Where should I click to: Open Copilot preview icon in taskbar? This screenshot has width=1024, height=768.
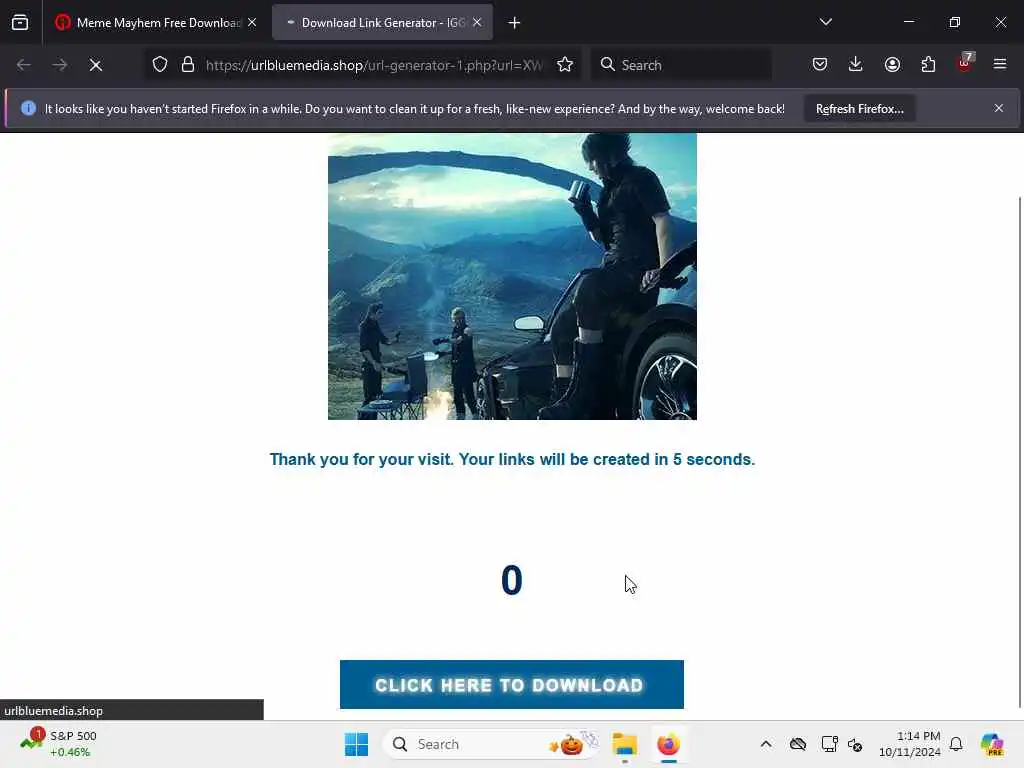pyautogui.click(x=991, y=744)
